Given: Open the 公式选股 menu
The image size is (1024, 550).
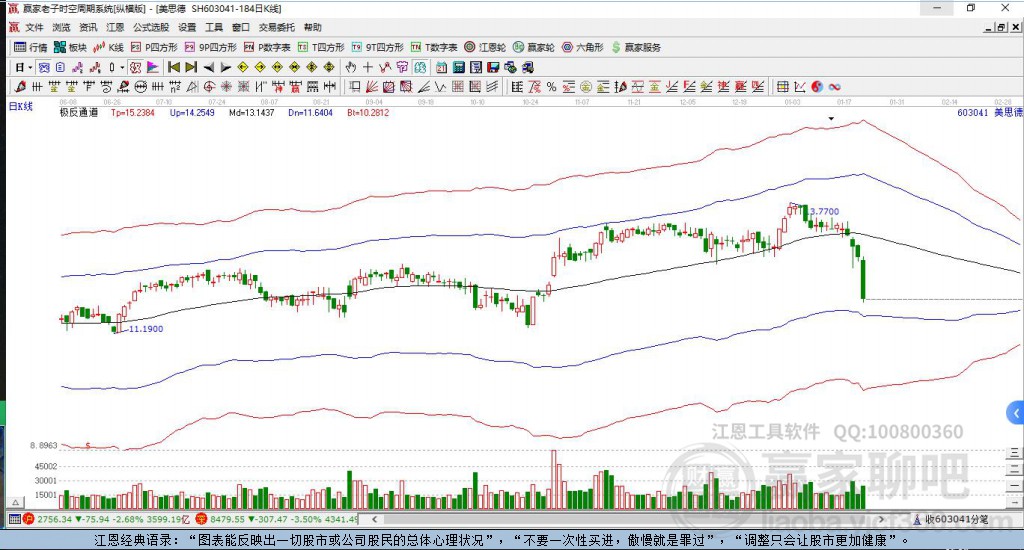Looking at the screenshot, I should pyautogui.click(x=151, y=27).
